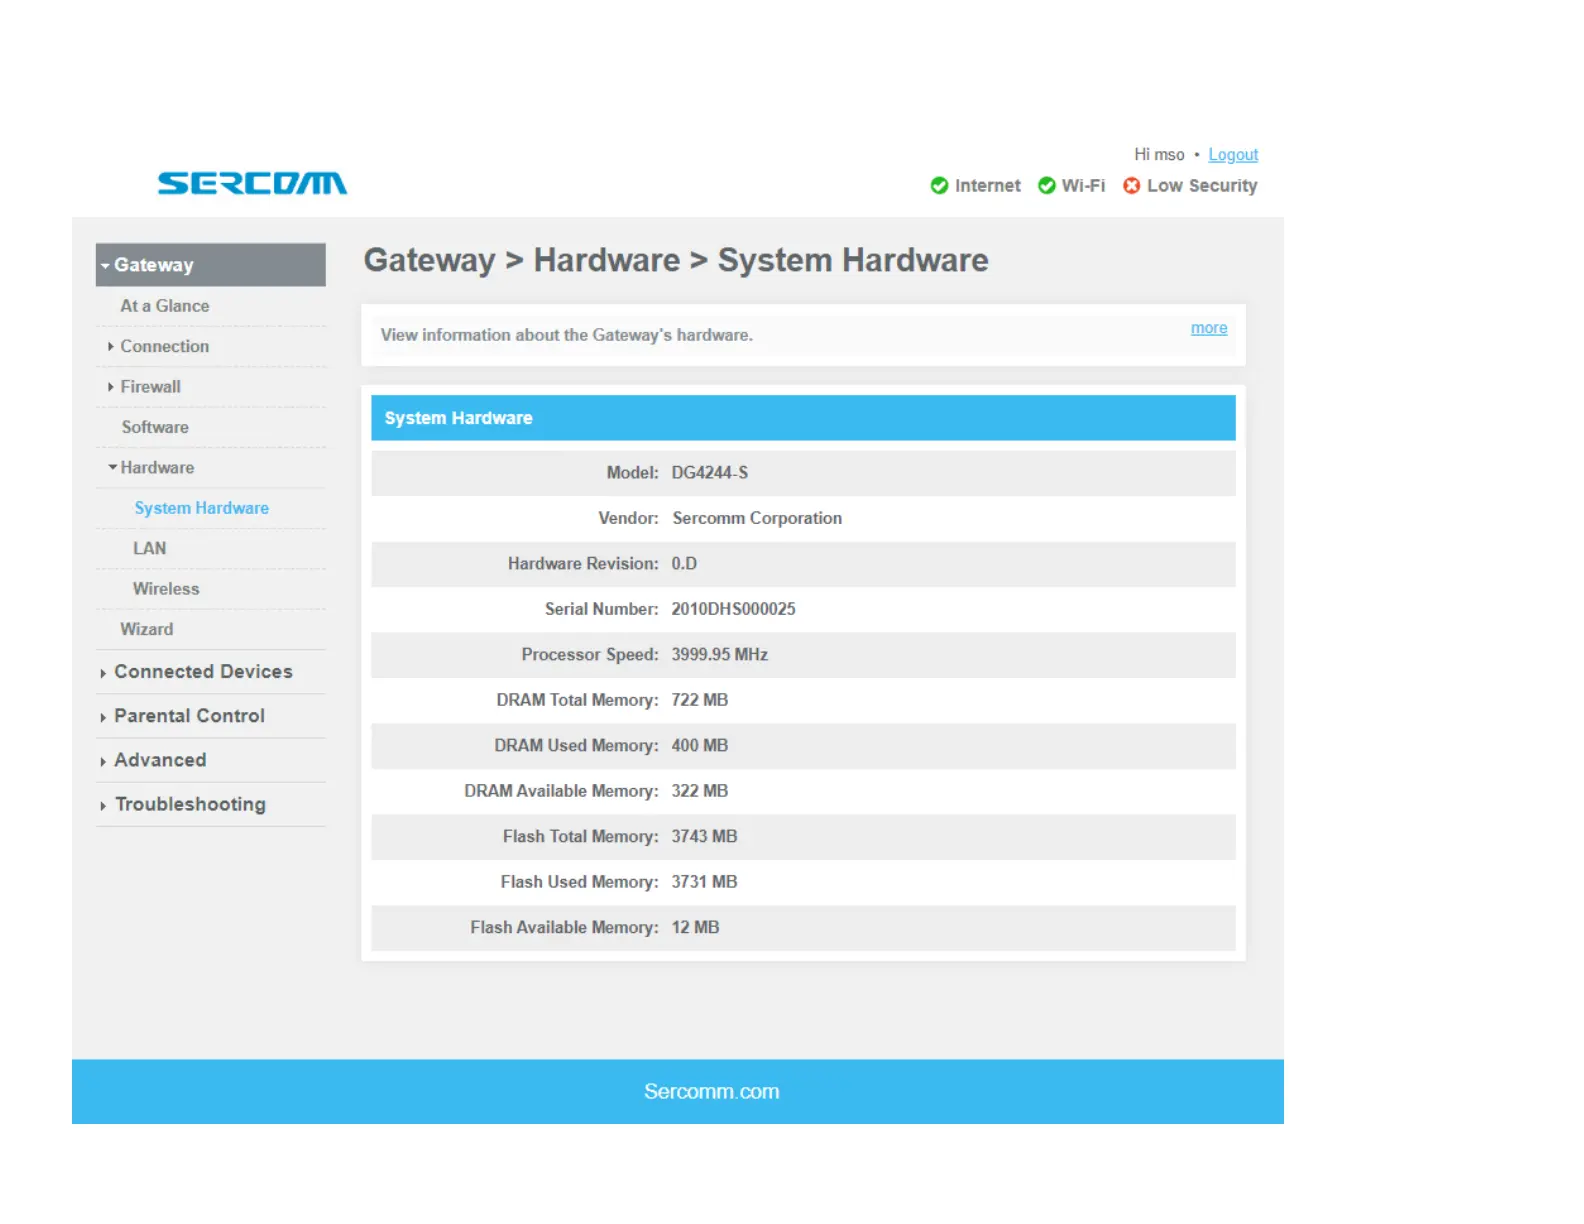The image size is (1584, 1224).
Task: Click the green Wi-Fi status checkmark icon
Action: [1046, 186]
